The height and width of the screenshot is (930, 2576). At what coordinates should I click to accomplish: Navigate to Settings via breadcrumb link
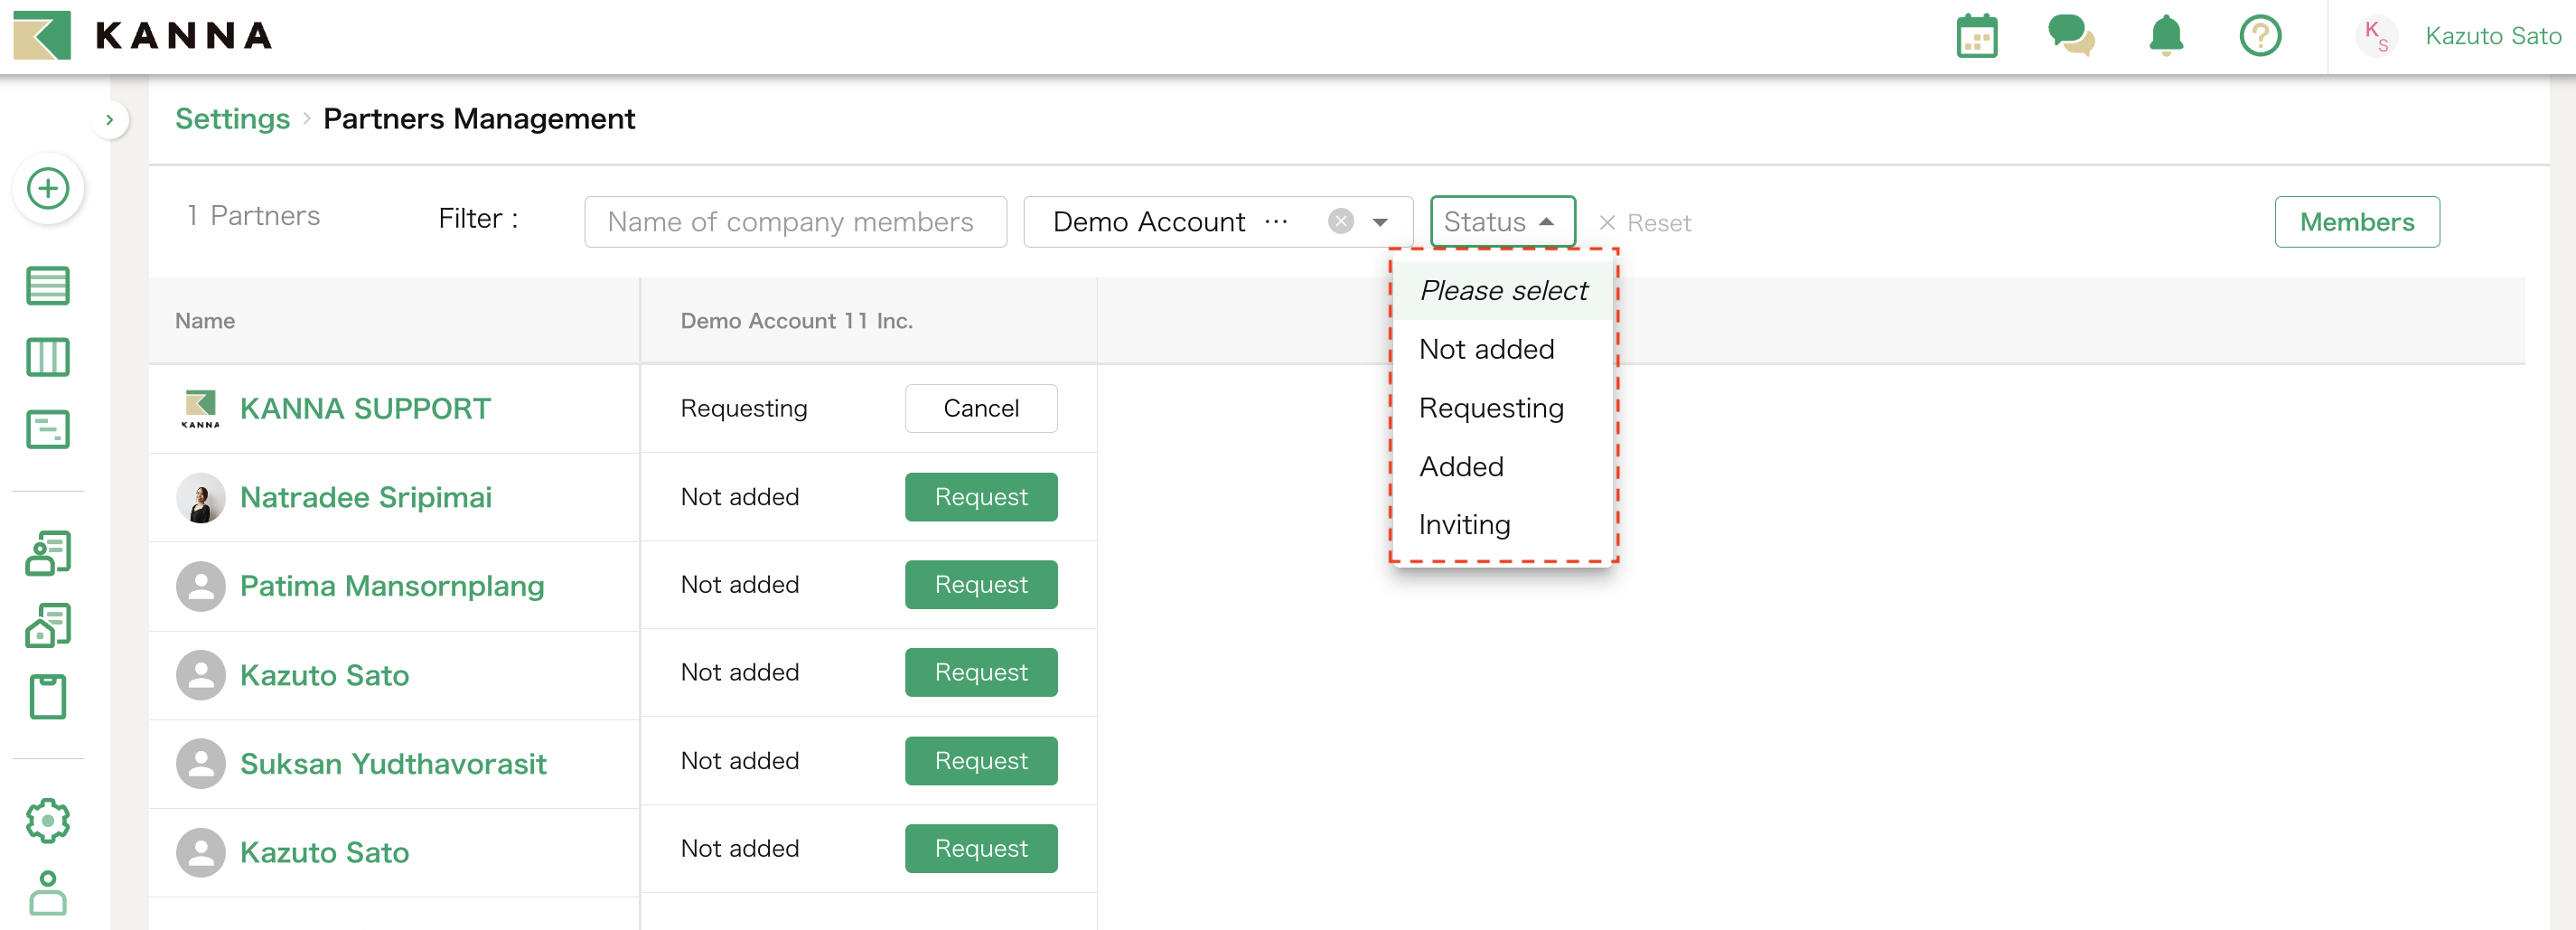coord(232,118)
